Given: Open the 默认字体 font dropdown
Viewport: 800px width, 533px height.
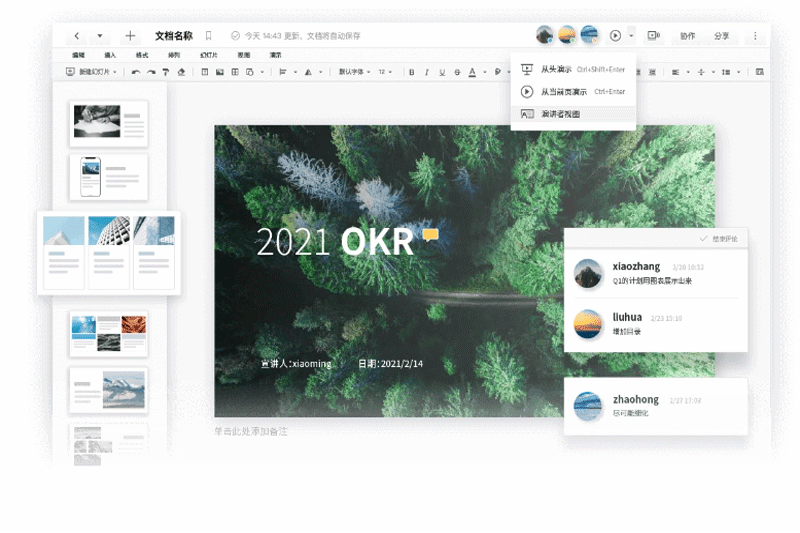Looking at the screenshot, I should coord(354,72).
